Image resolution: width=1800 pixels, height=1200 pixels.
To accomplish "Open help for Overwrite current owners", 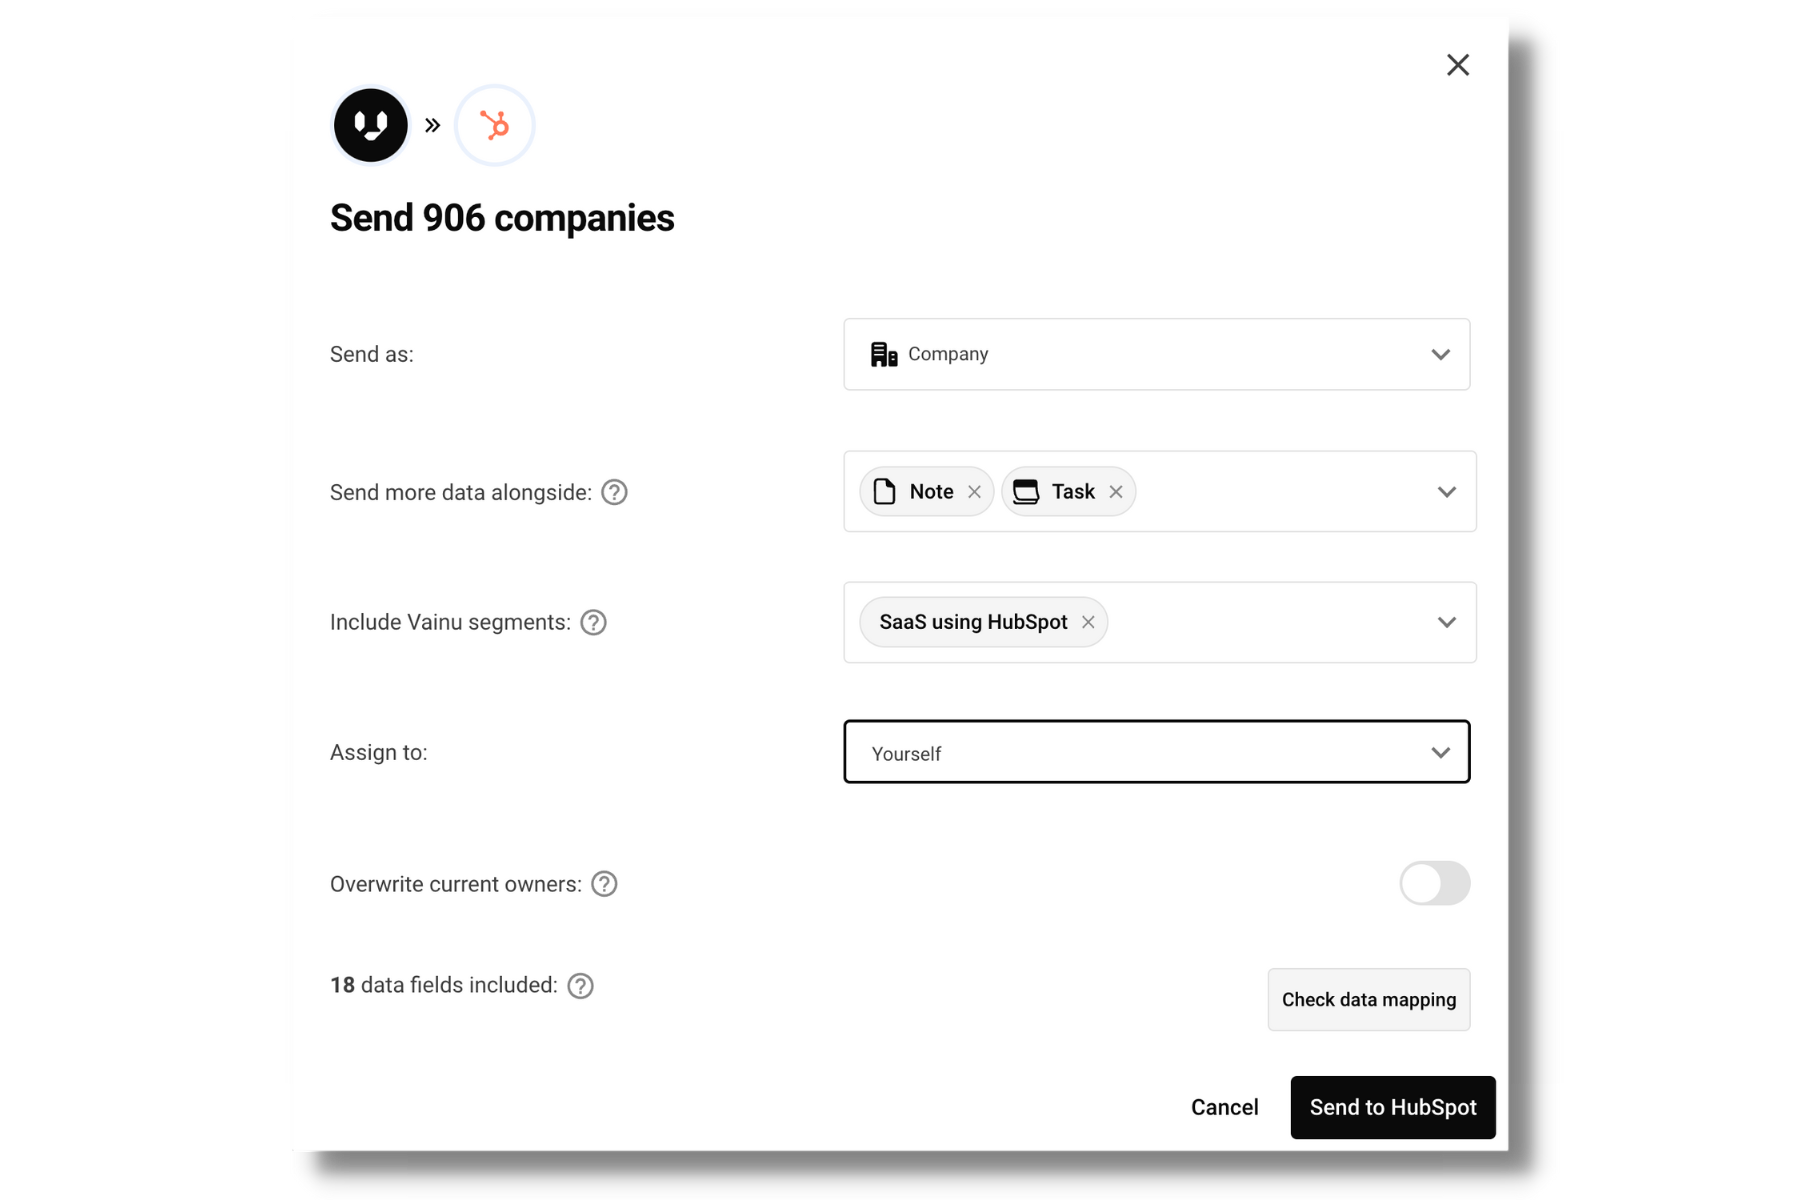I will click(604, 884).
